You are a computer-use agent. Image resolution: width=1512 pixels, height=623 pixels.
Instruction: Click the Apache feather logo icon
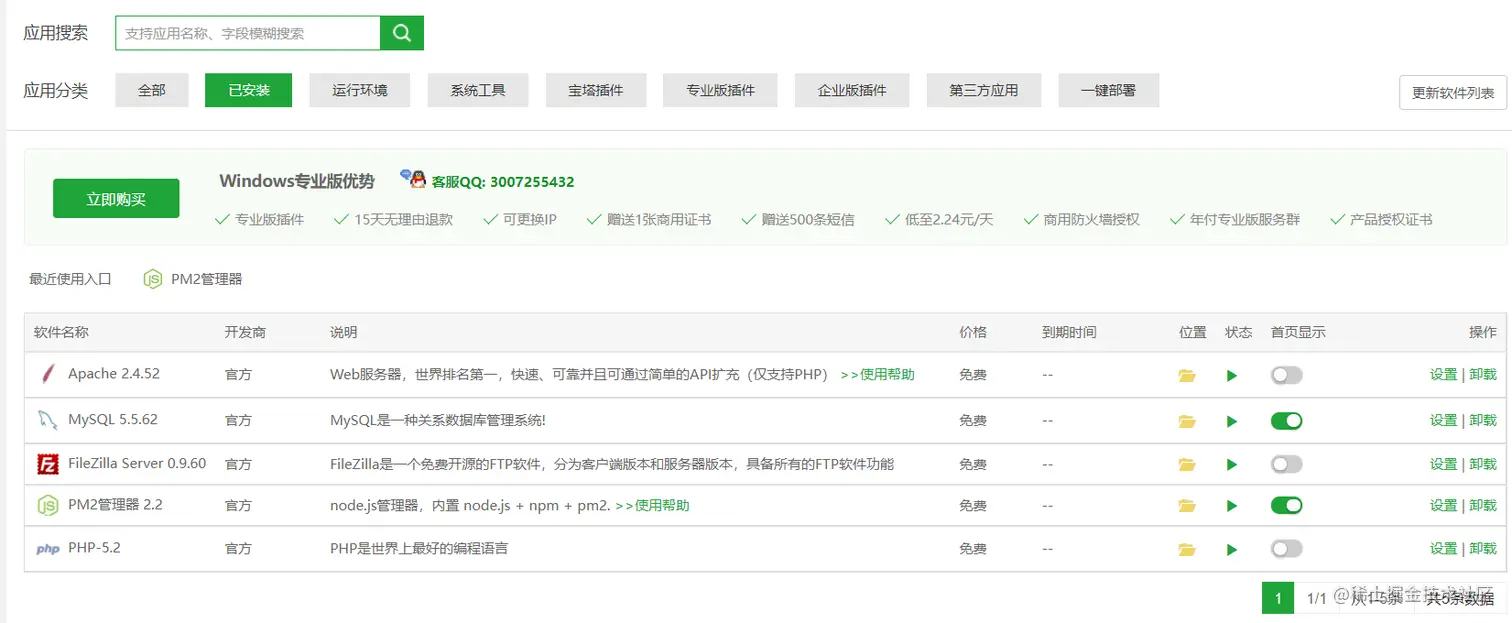(47, 375)
